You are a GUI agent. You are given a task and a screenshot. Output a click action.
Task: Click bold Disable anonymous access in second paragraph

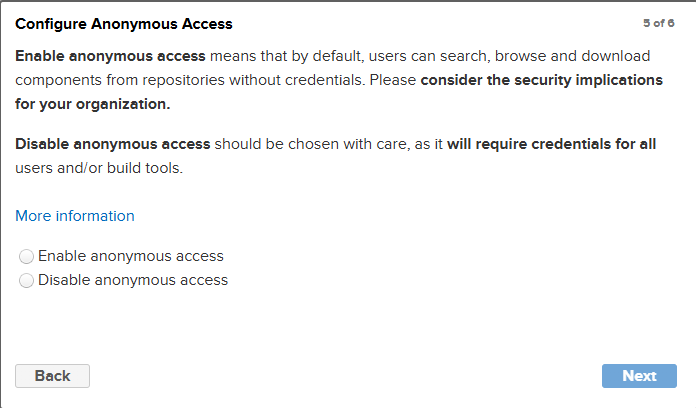[x=113, y=144]
